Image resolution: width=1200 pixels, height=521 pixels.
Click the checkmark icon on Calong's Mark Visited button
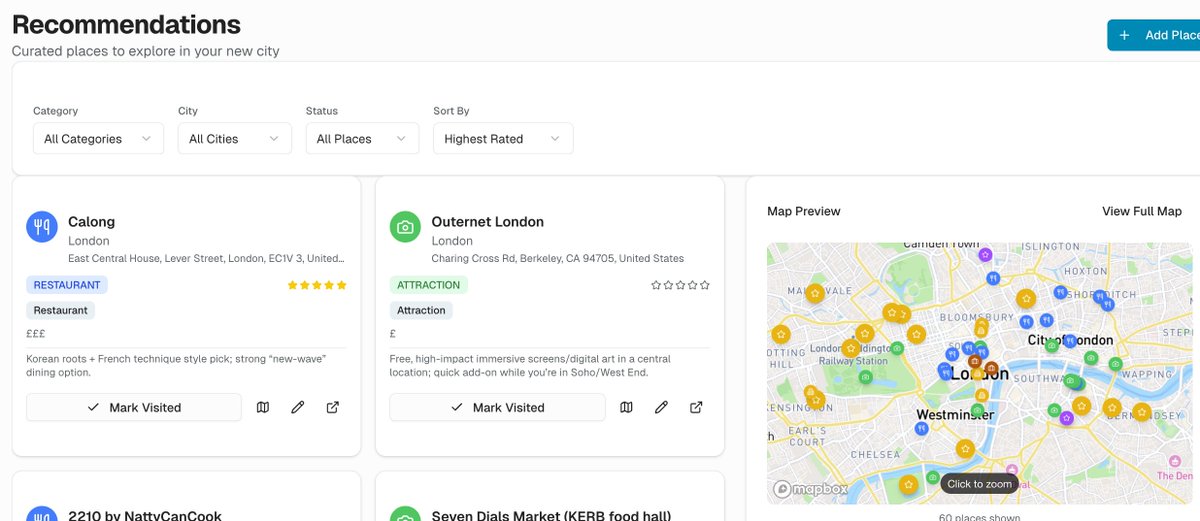pyautogui.click(x=93, y=407)
